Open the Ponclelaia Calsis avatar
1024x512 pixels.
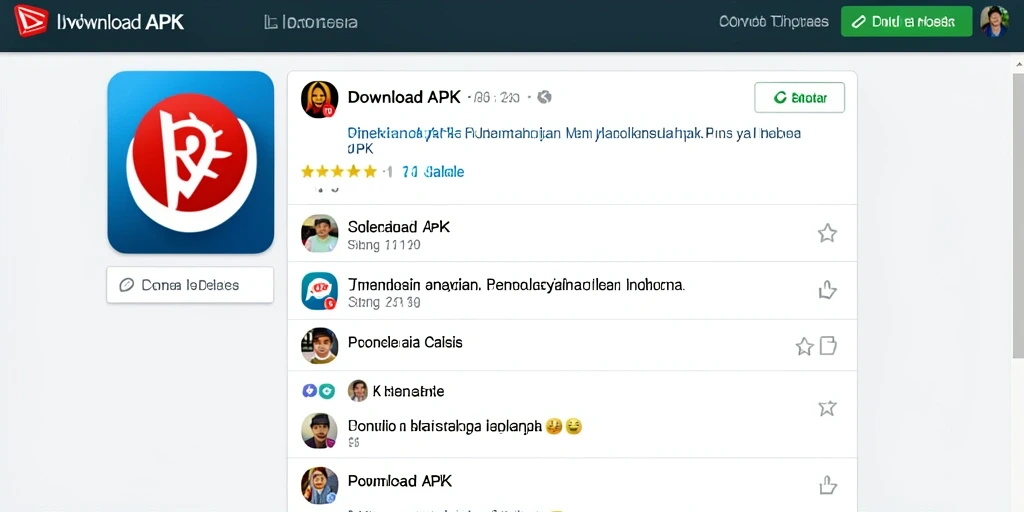pos(319,345)
